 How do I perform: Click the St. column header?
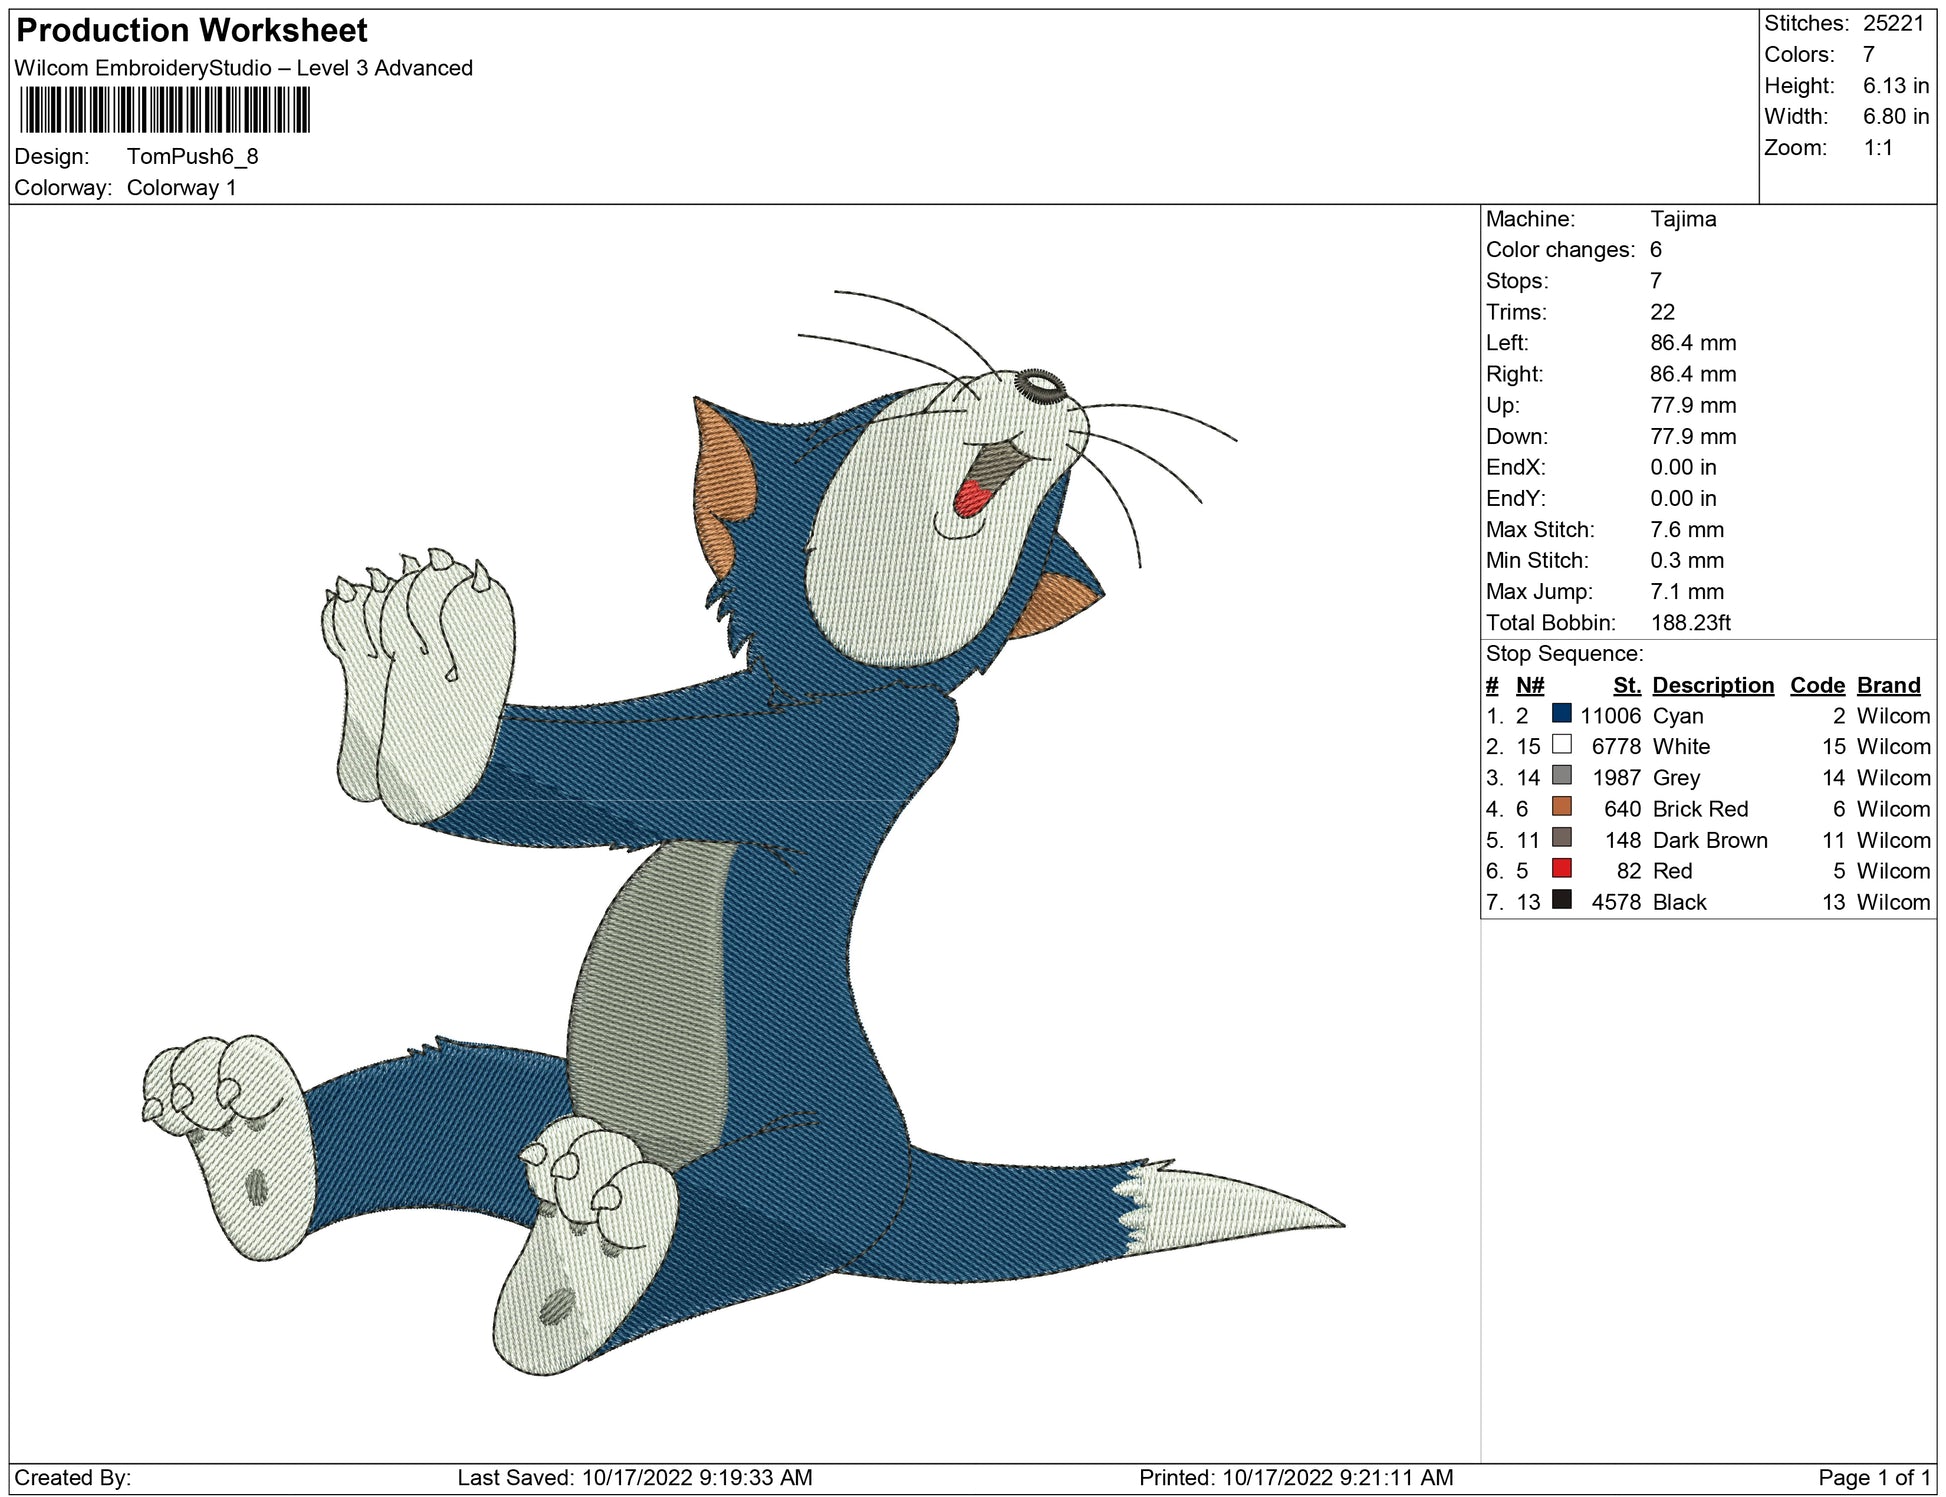click(1626, 685)
